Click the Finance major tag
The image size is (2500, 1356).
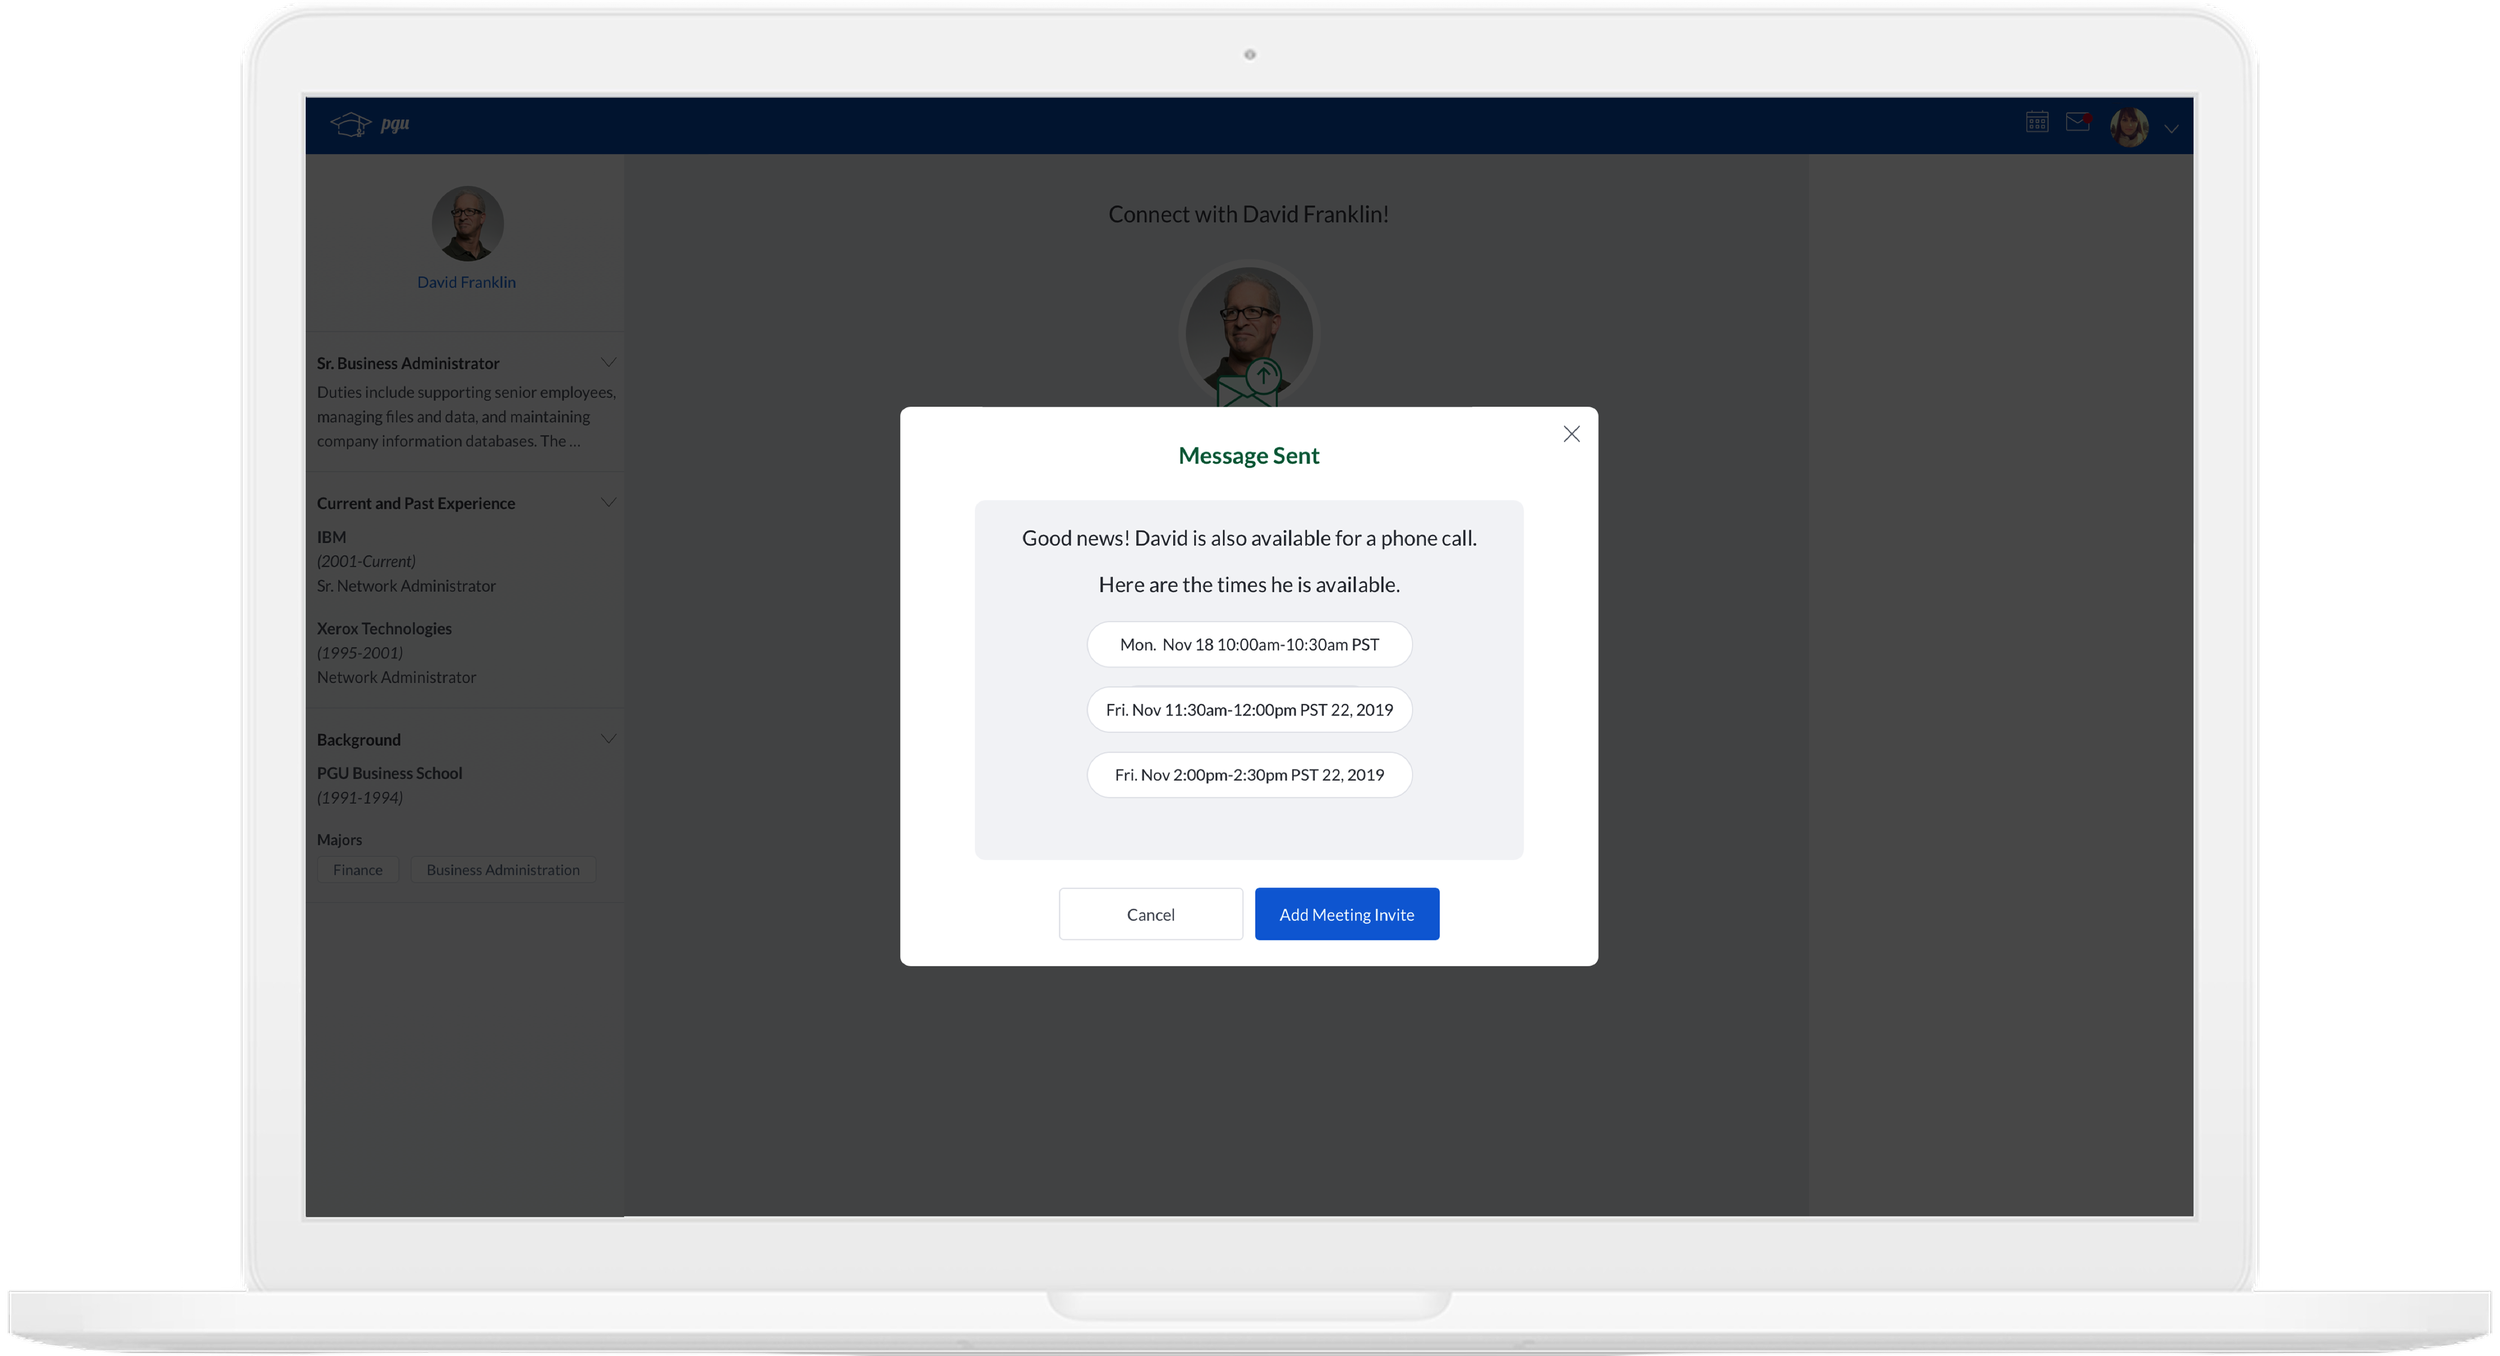pyautogui.click(x=358, y=870)
